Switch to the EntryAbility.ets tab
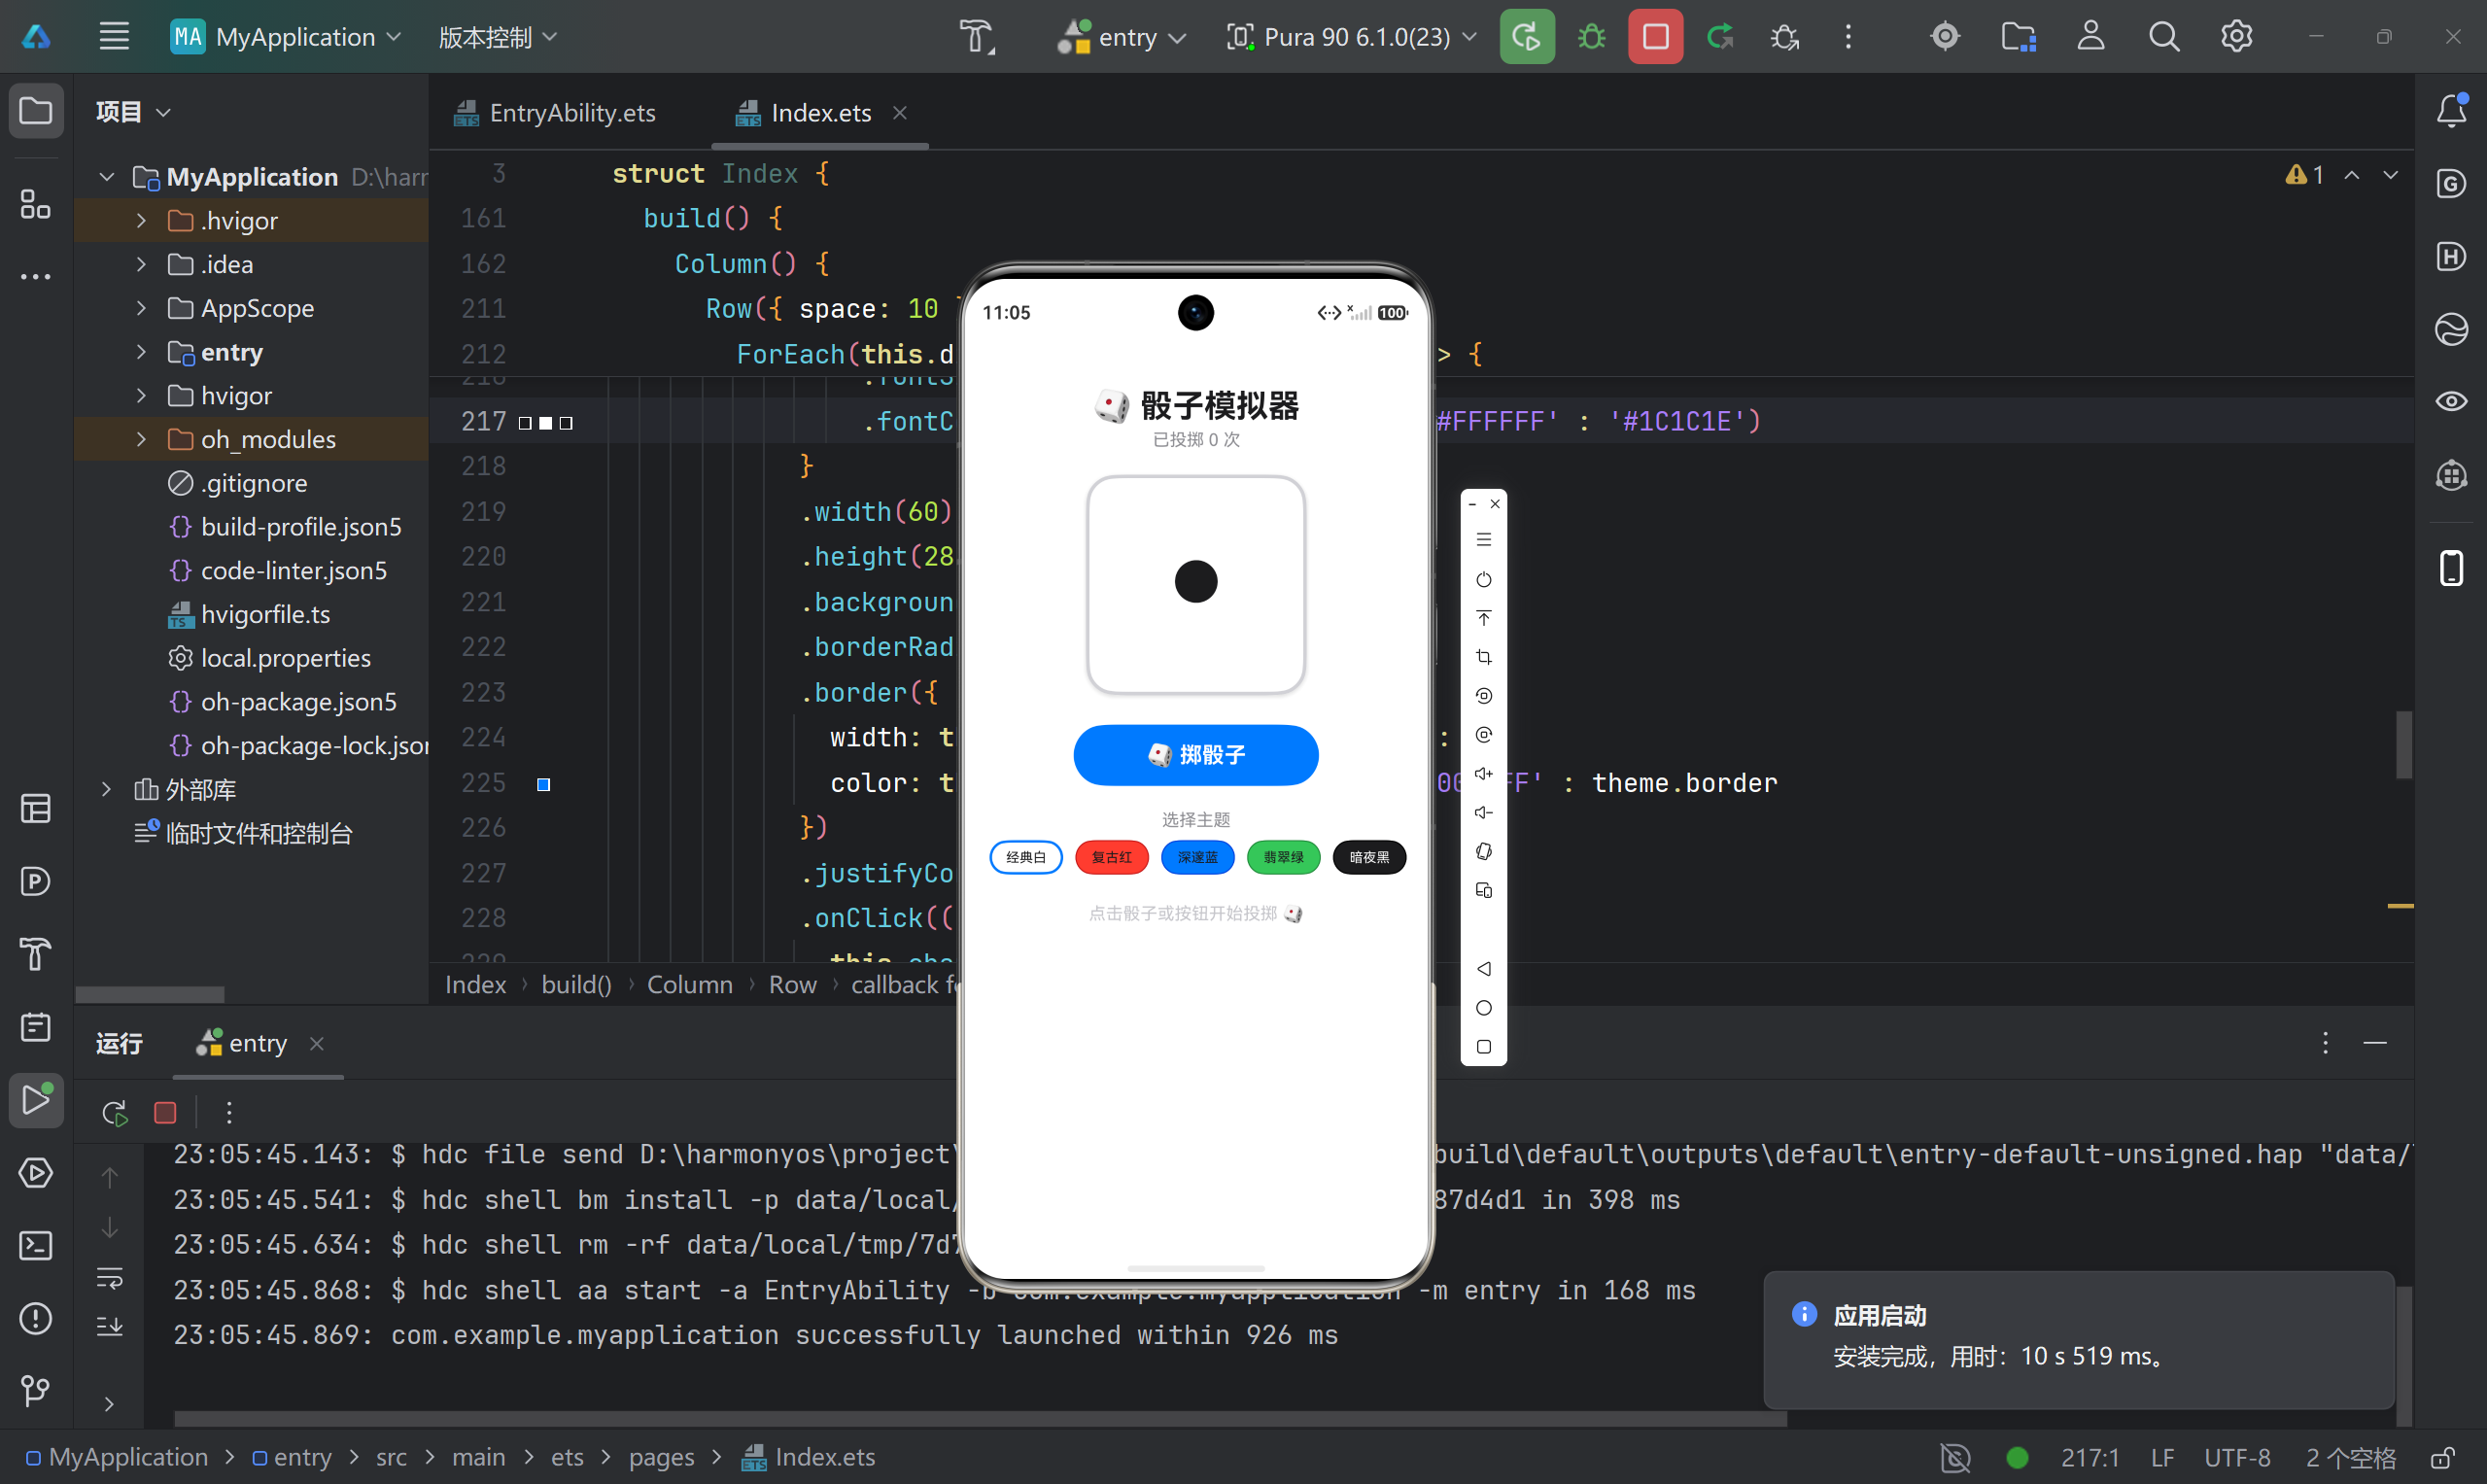 [x=555, y=113]
